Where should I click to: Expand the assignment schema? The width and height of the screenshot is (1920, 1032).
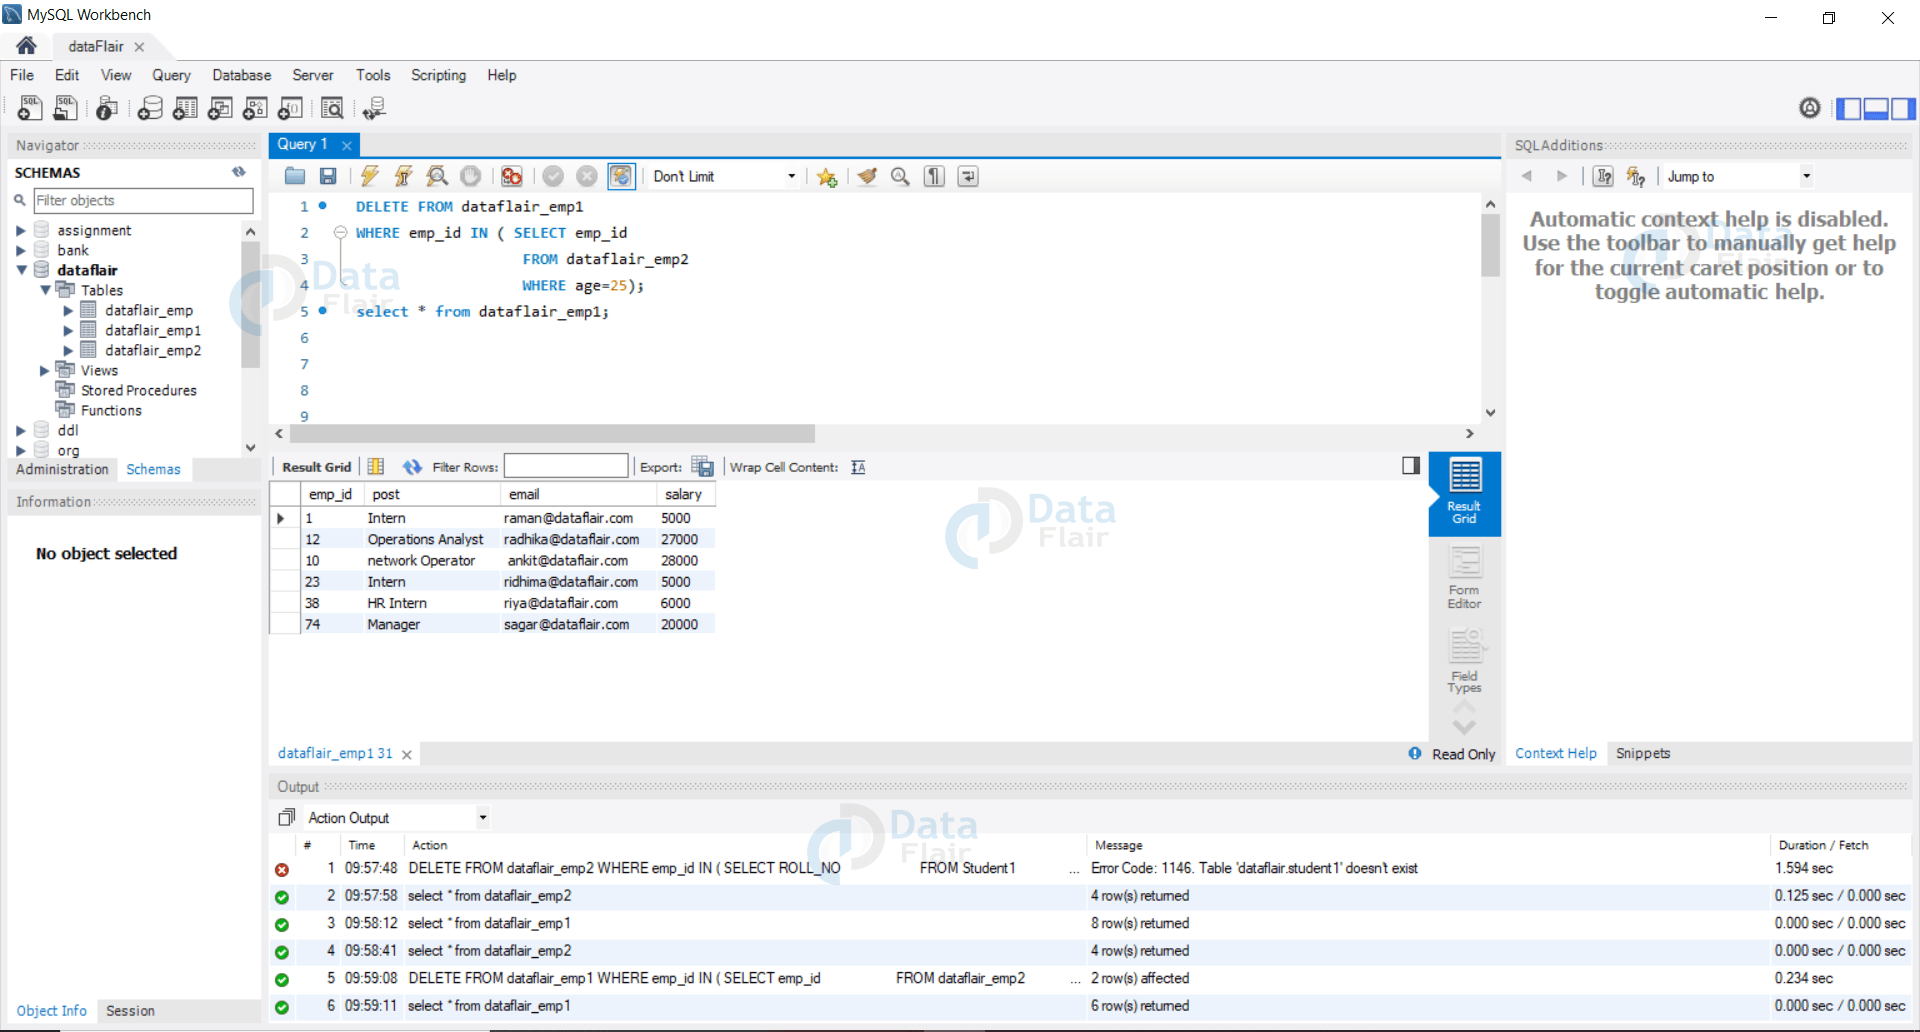[x=20, y=230]
